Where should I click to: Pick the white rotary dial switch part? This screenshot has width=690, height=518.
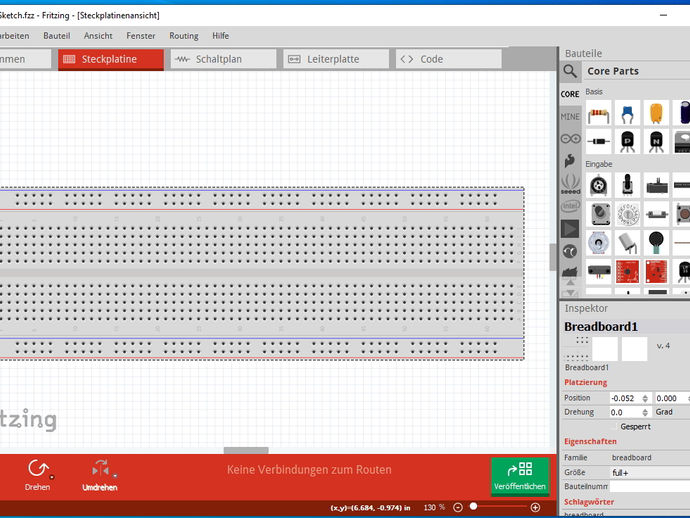[628, 214]
